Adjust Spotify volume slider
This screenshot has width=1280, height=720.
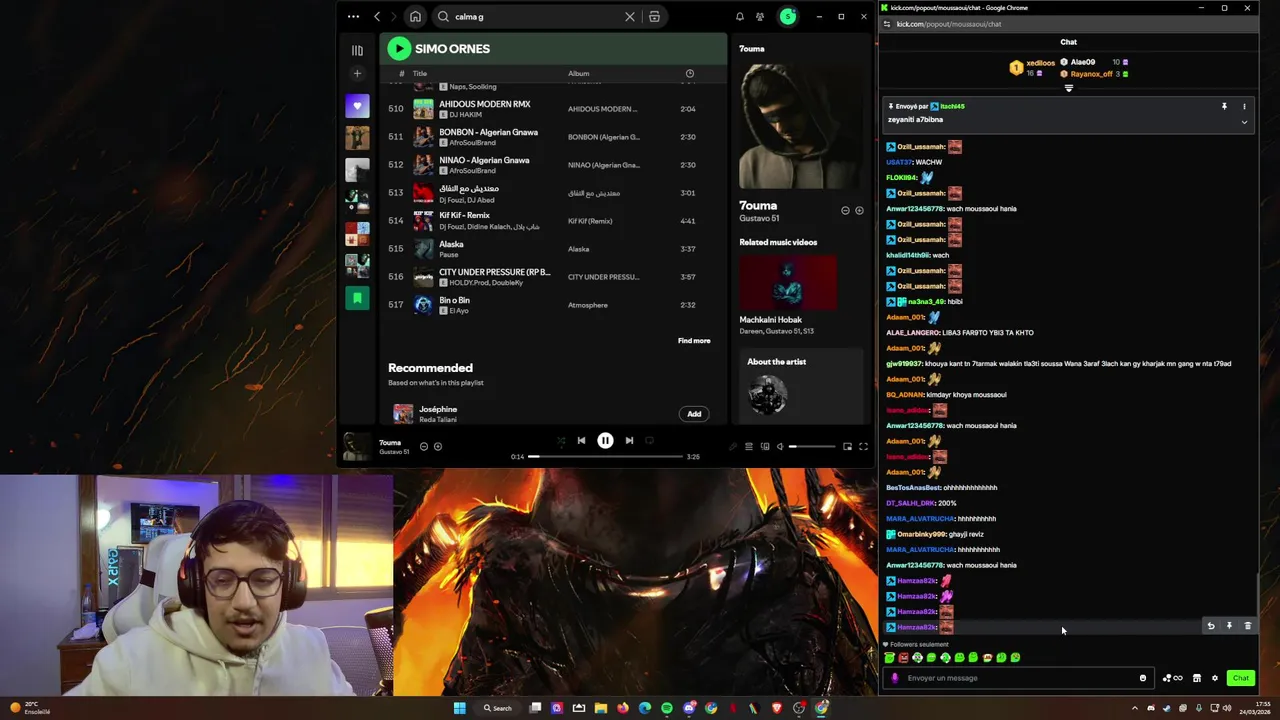tap(811, 447)
